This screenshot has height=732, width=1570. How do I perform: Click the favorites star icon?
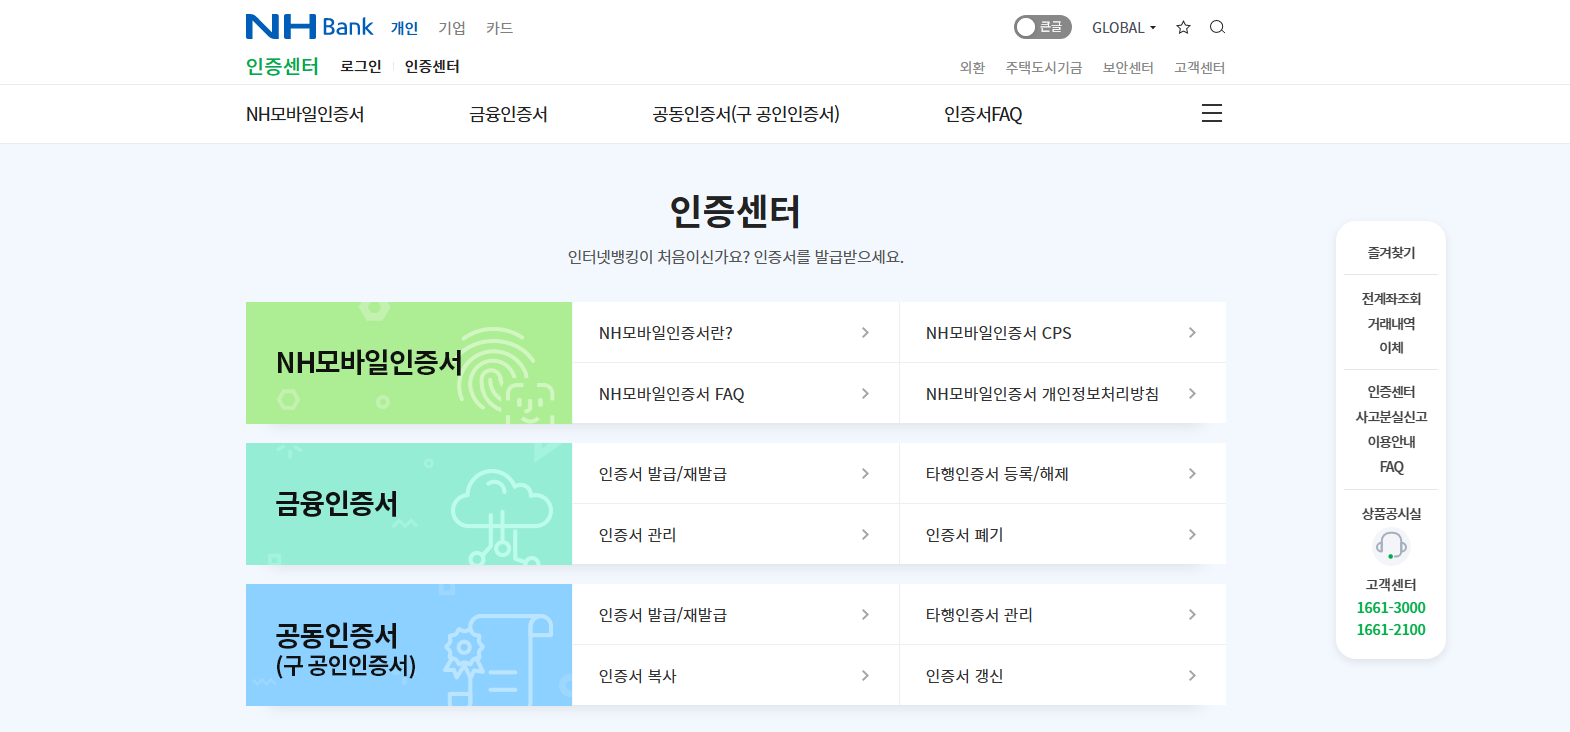pos(1183,28)
